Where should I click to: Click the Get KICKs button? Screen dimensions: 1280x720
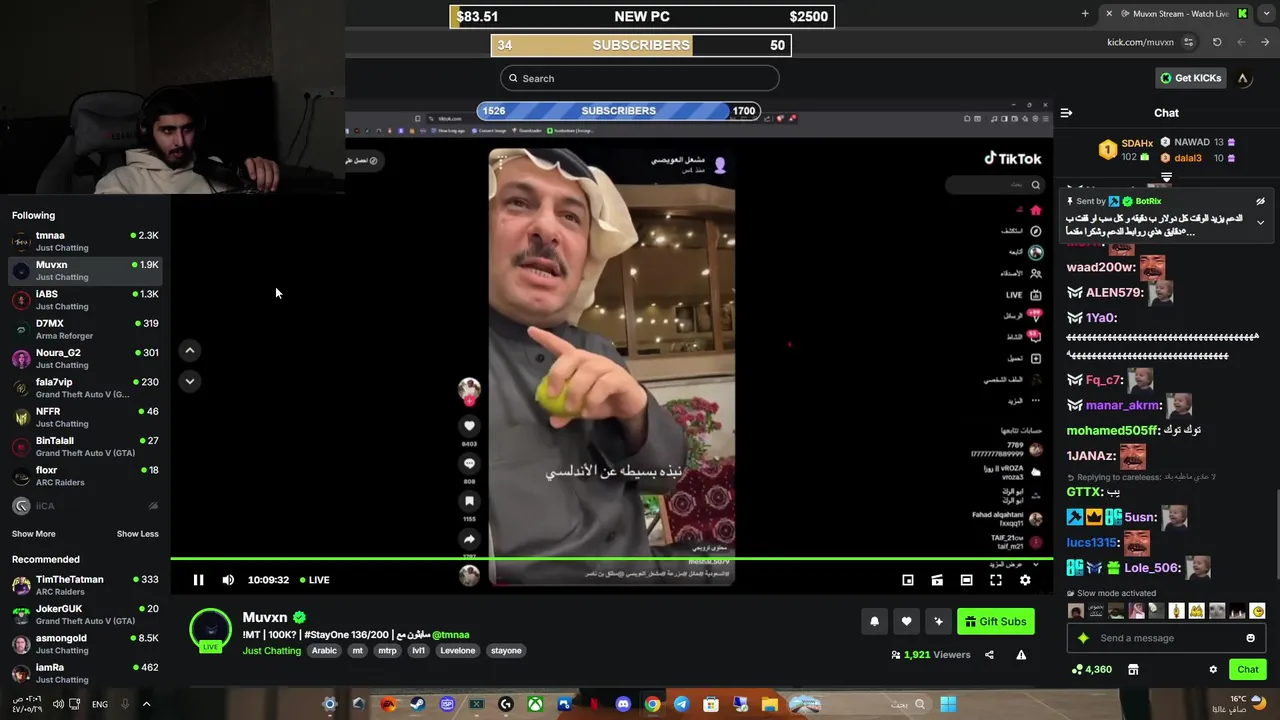[1190, 78]
